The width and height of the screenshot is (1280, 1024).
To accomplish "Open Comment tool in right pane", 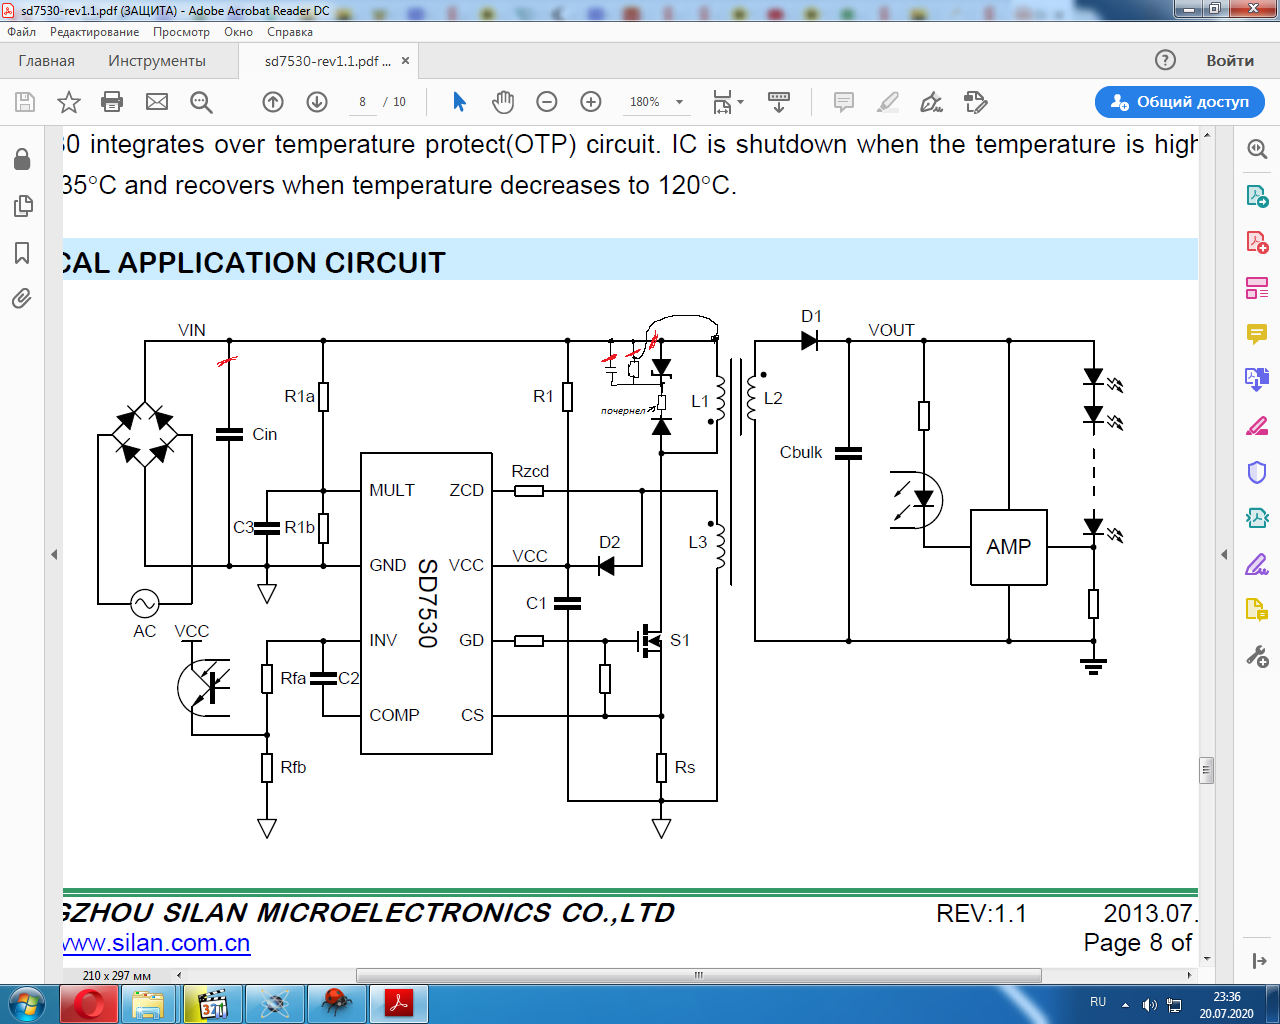I will (1257, 334).
